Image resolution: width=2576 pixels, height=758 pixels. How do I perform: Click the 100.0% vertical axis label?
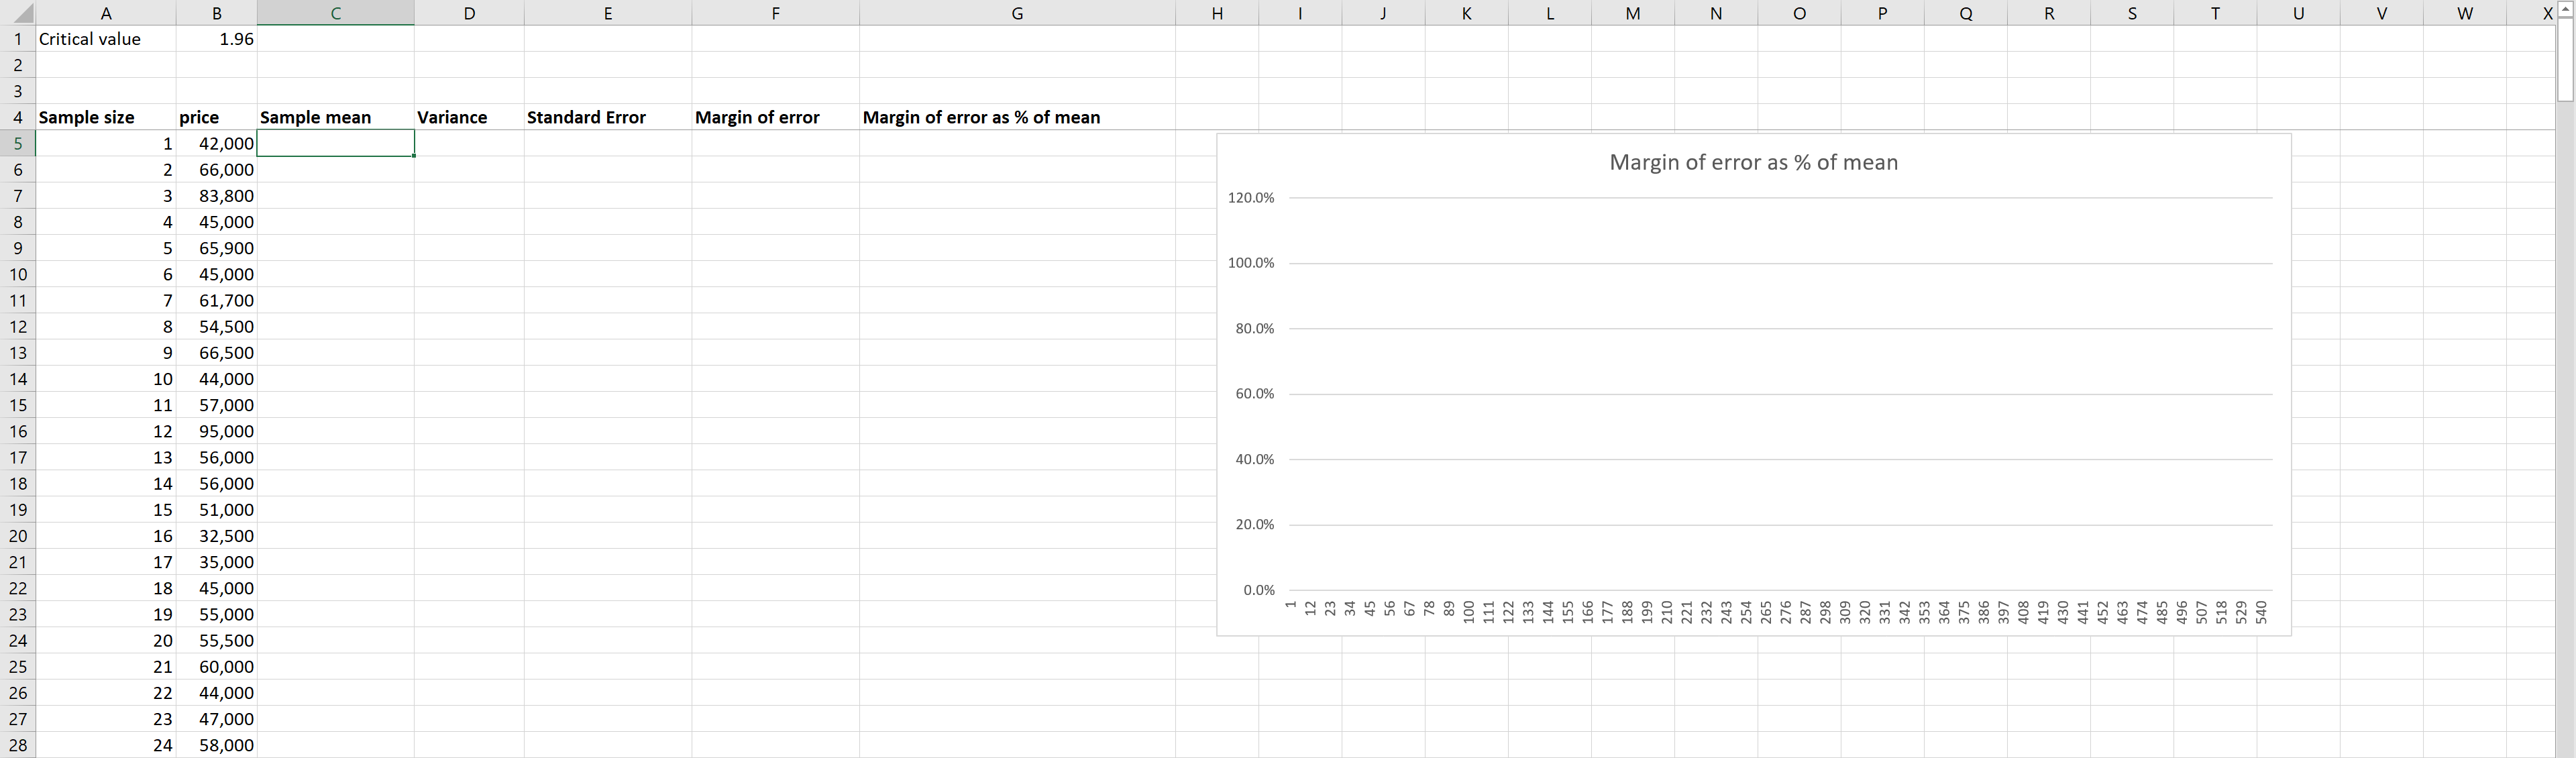click(1250, 263)
